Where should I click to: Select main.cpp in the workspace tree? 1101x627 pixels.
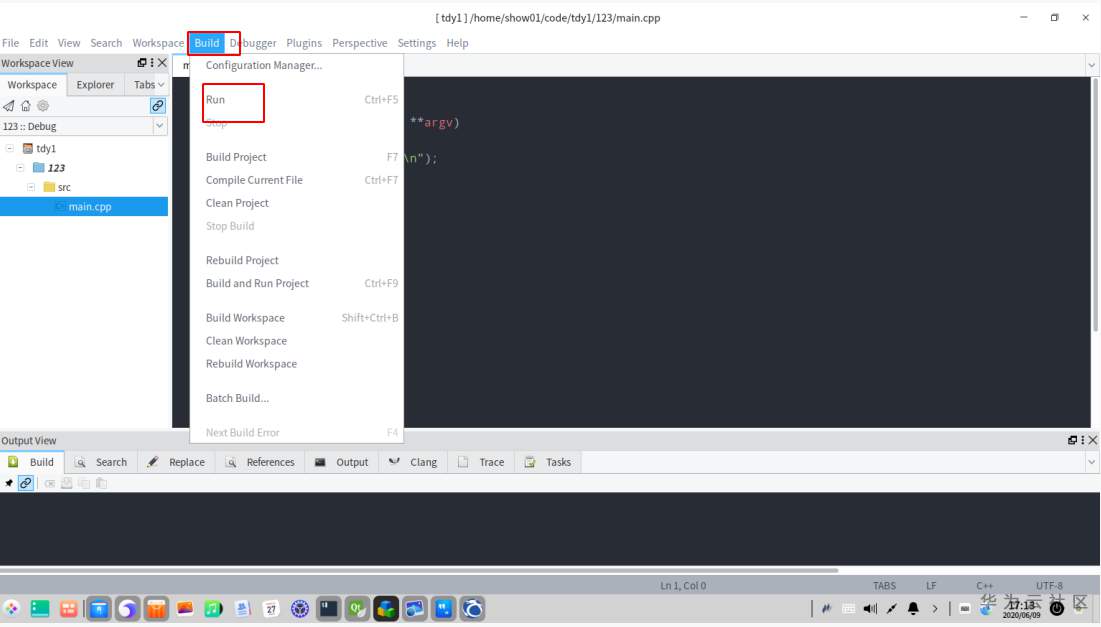point(84,206)
